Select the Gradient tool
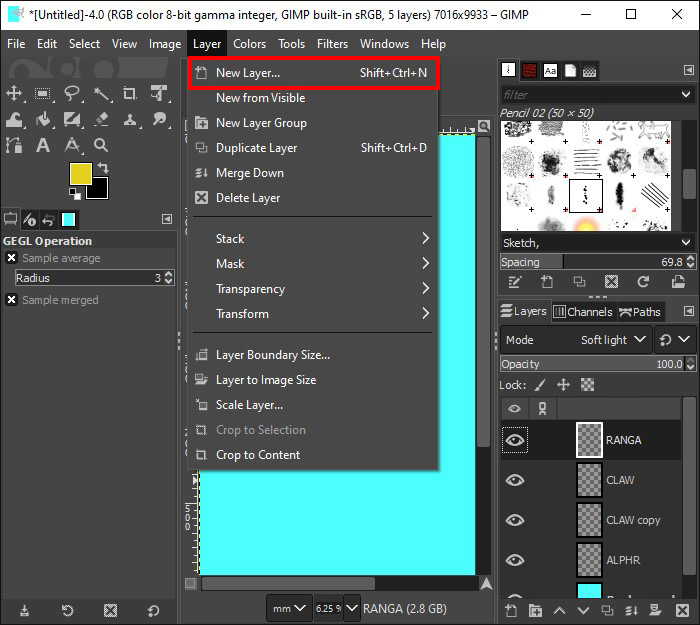 [71, 119]
